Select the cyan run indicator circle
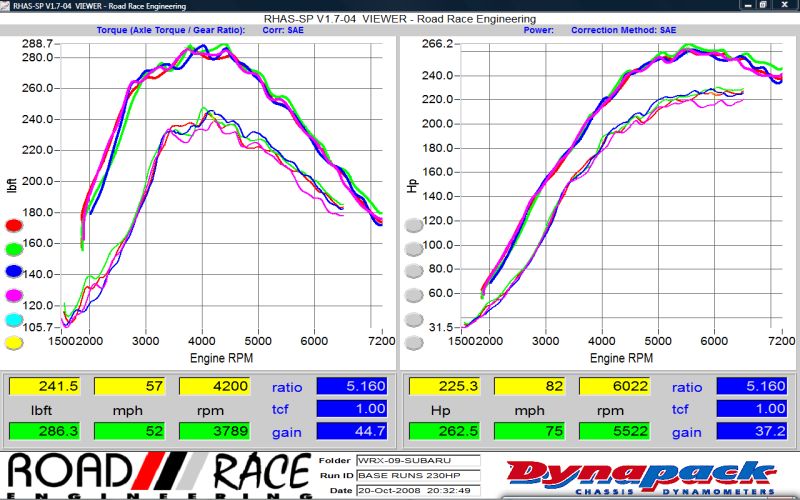This screenshot has height=500, width=800. (13, 319)
